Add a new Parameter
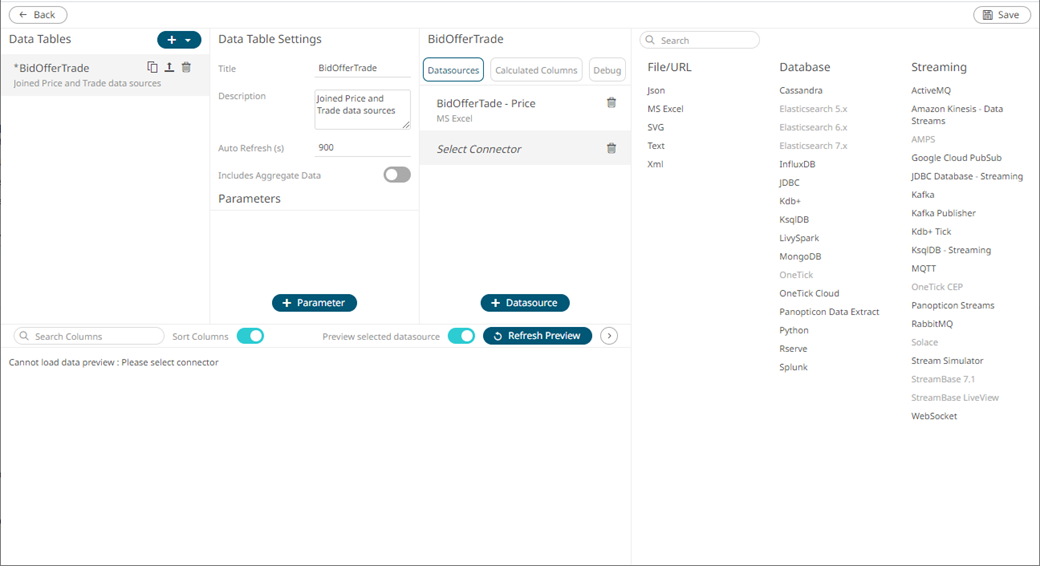The image size is (1040, 566). [314, 303]
